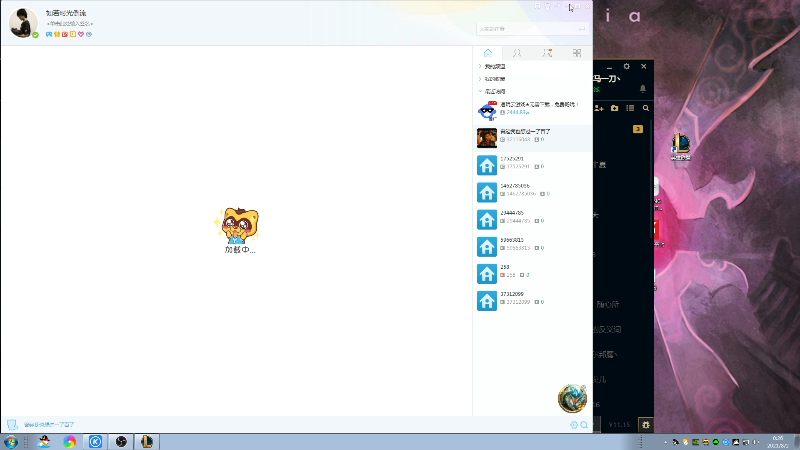Click the red square icon under nickname

coord(65,34)
